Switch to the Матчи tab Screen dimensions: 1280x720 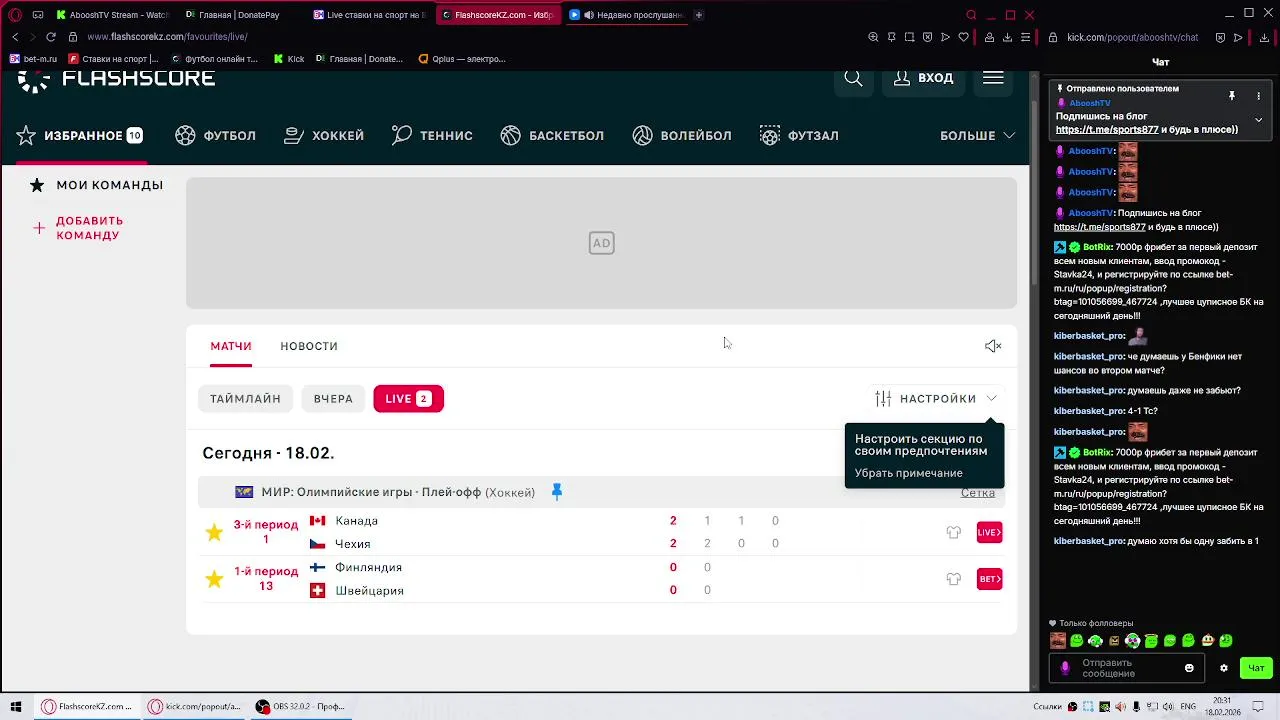tap(231, 346)
